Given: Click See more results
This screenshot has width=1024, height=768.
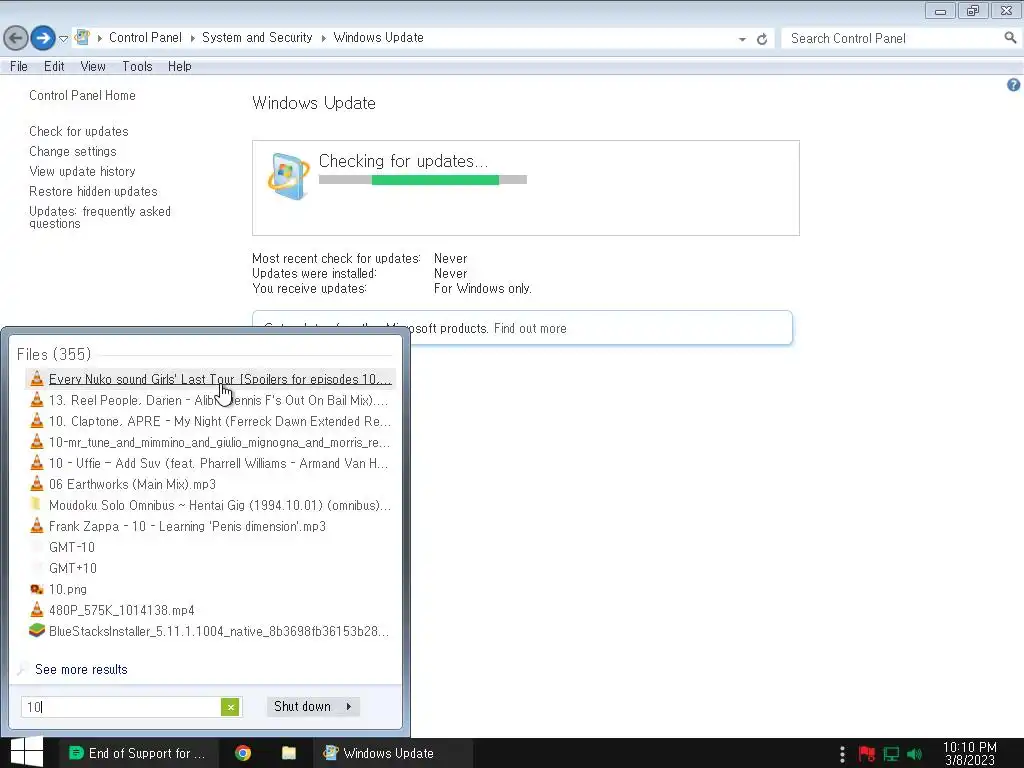Looking at the screenshot, I should click(81, 669).
